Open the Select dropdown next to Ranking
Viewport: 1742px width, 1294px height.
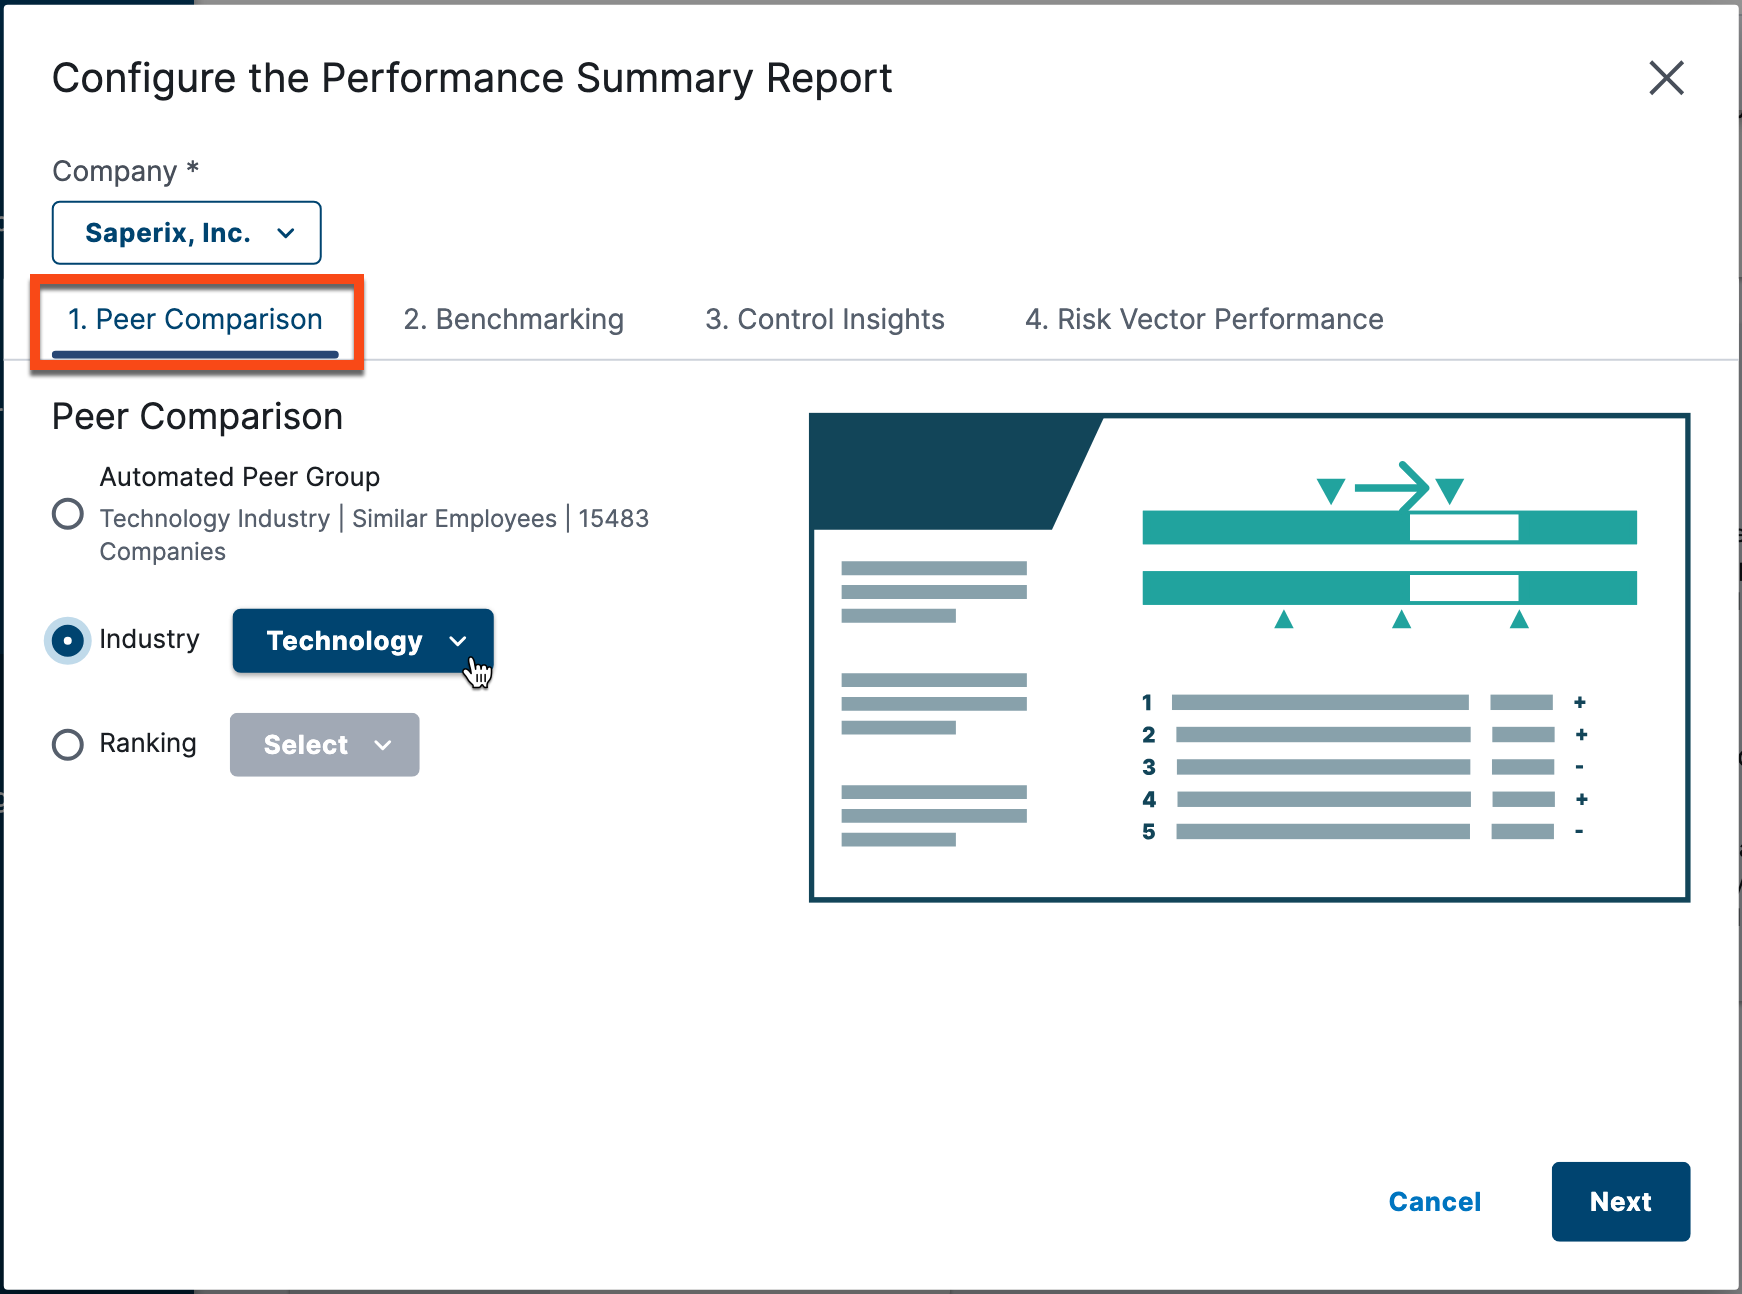324,745
